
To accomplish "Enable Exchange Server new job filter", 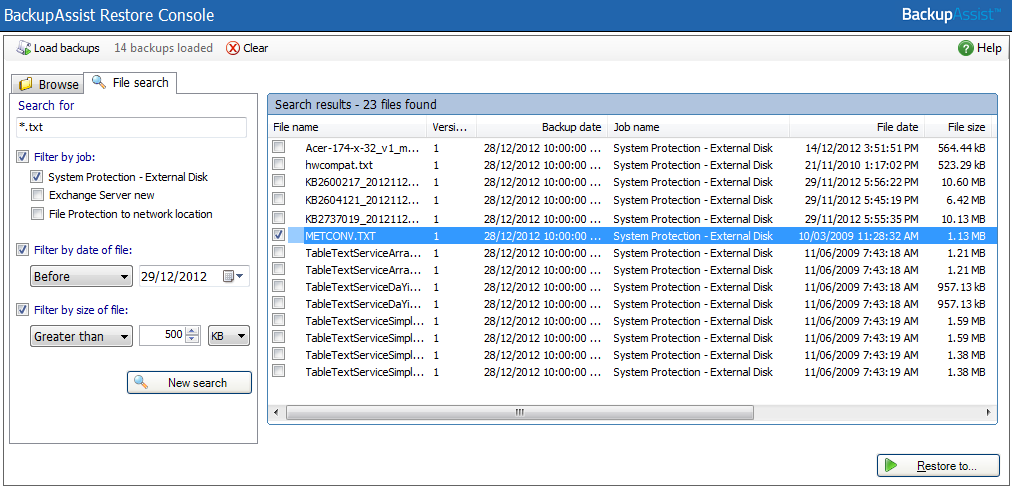I will [x=37, y=195].
